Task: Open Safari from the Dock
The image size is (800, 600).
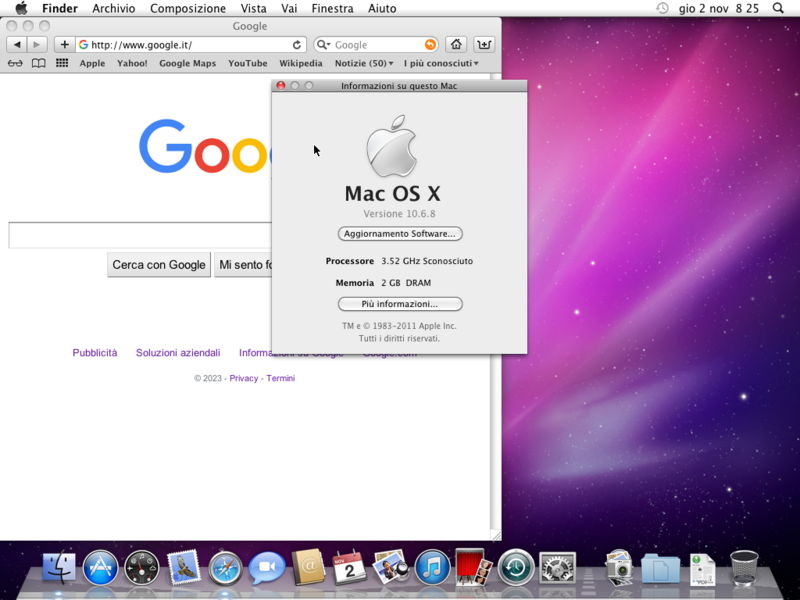Action: 225,567
